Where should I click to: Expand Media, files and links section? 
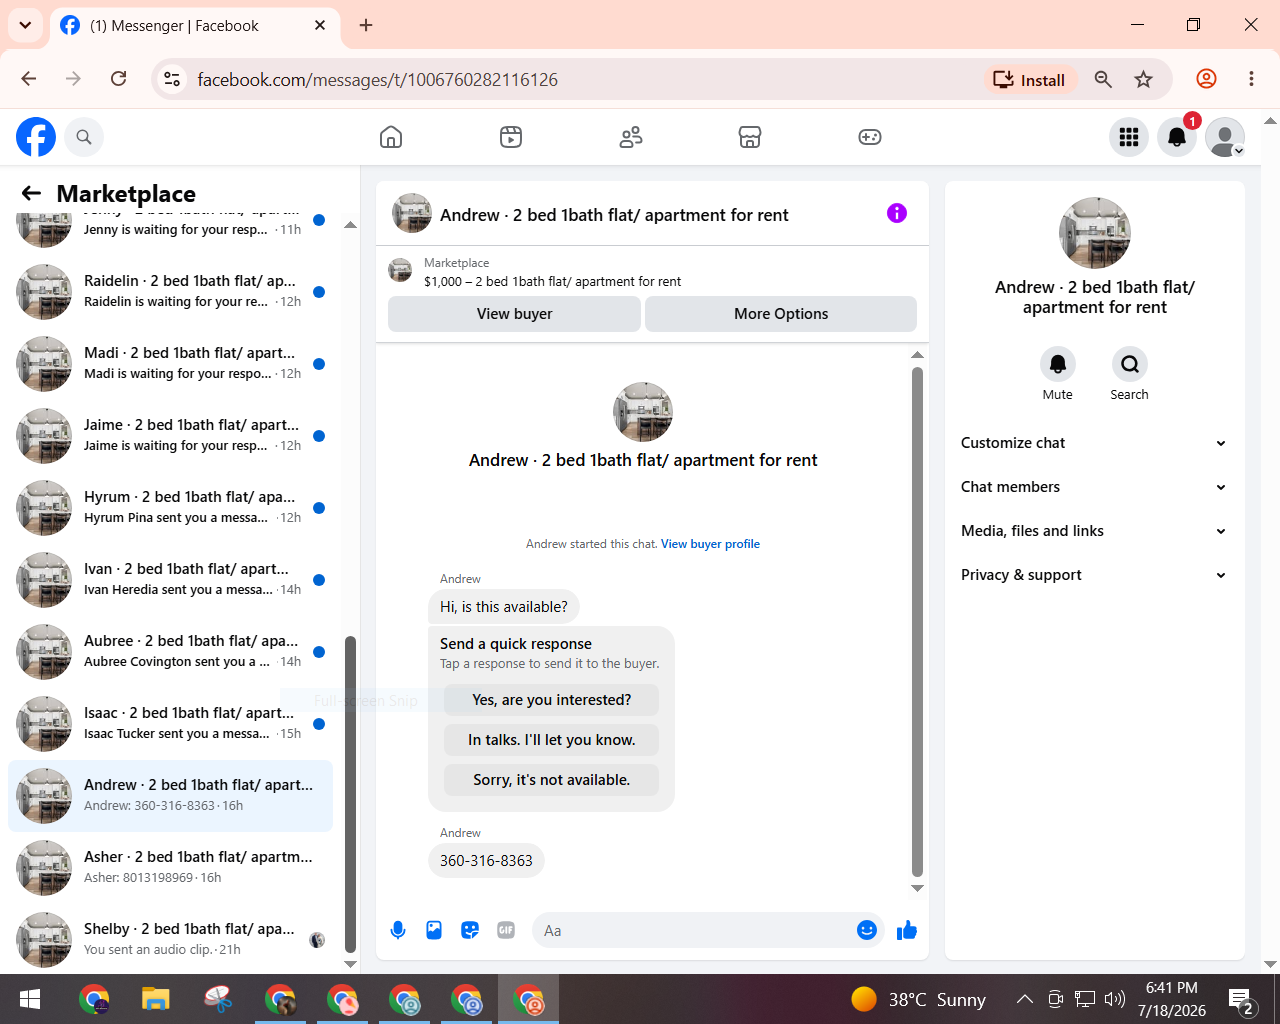click(x=1094, y=531)
